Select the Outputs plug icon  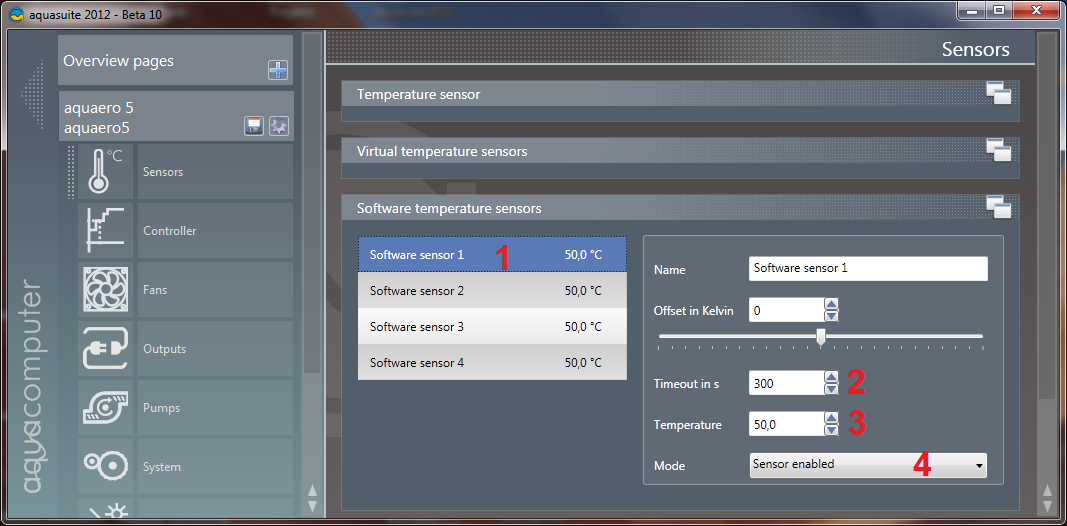[x=105, y=349]
